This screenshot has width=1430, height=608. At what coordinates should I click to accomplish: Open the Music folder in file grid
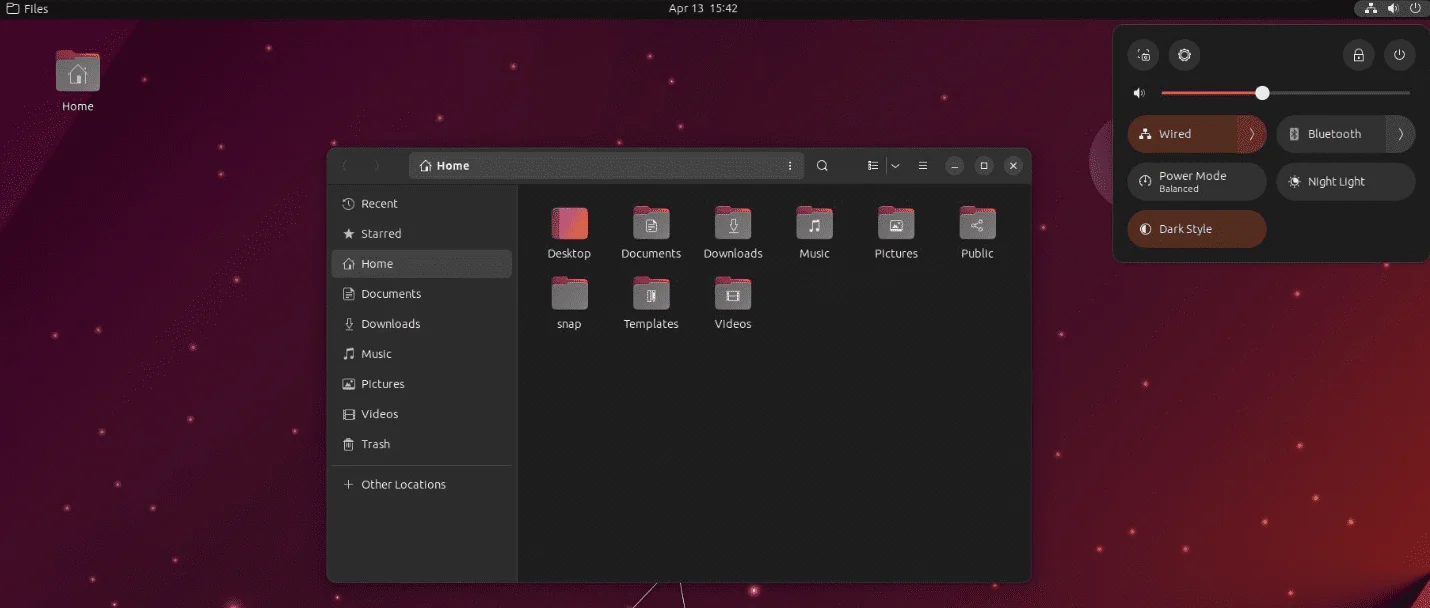[814, 223]
